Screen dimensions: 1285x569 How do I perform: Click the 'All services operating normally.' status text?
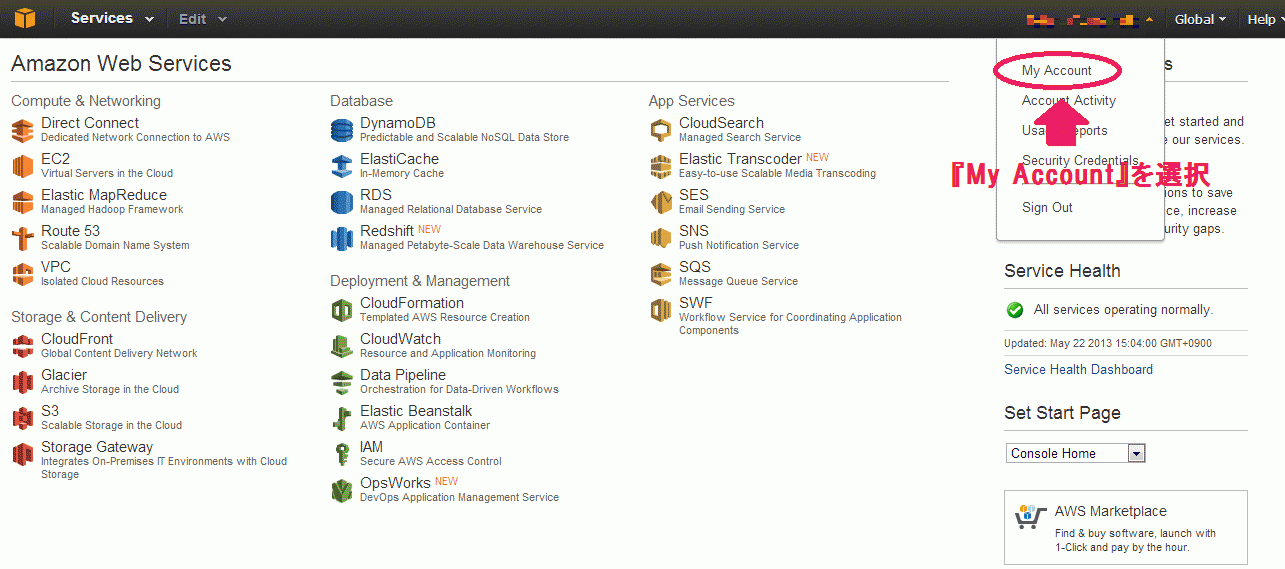pyautogui.click(x=1123, y=310)
